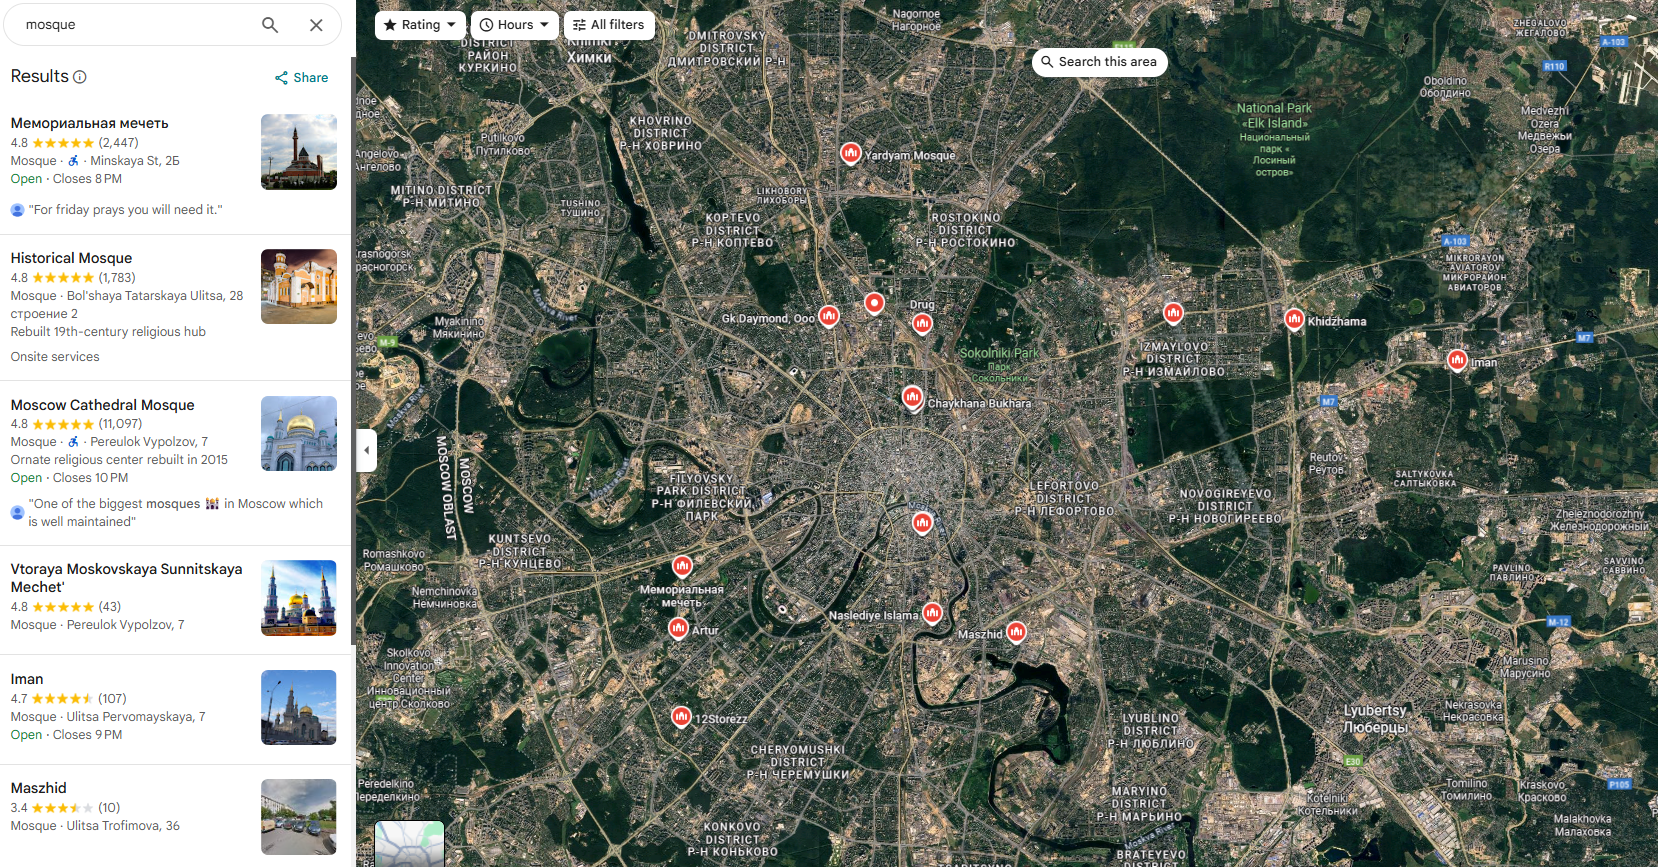Click the Iman map pin
1658x867 pixels.
click(x=1457, y=359)
